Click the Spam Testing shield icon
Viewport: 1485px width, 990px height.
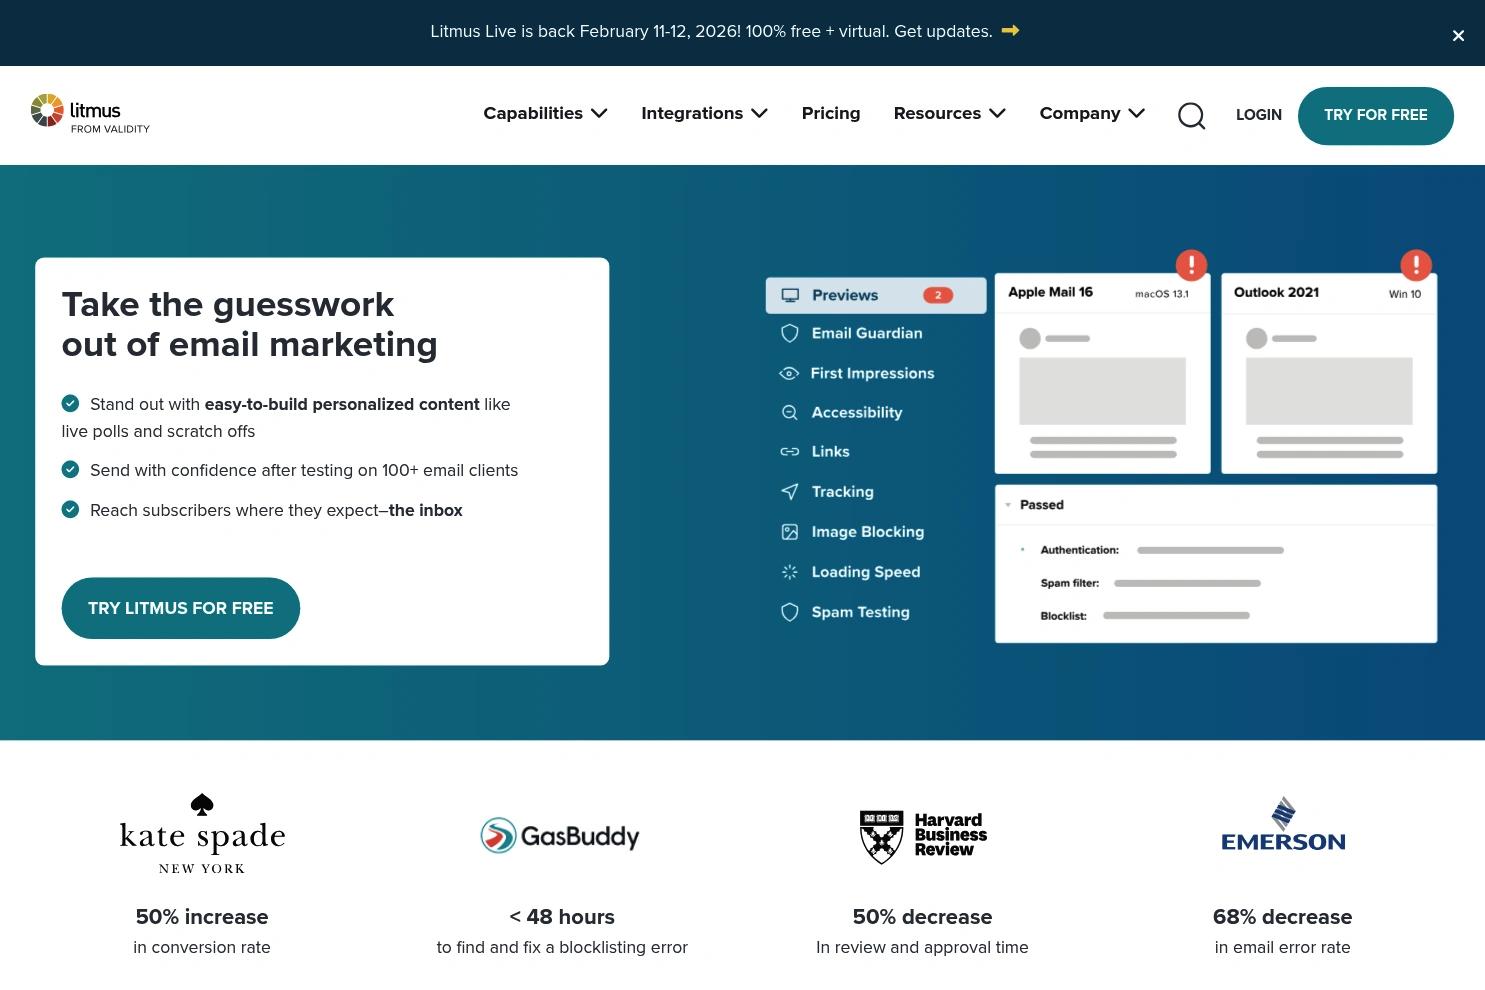[x=790, y=612]
